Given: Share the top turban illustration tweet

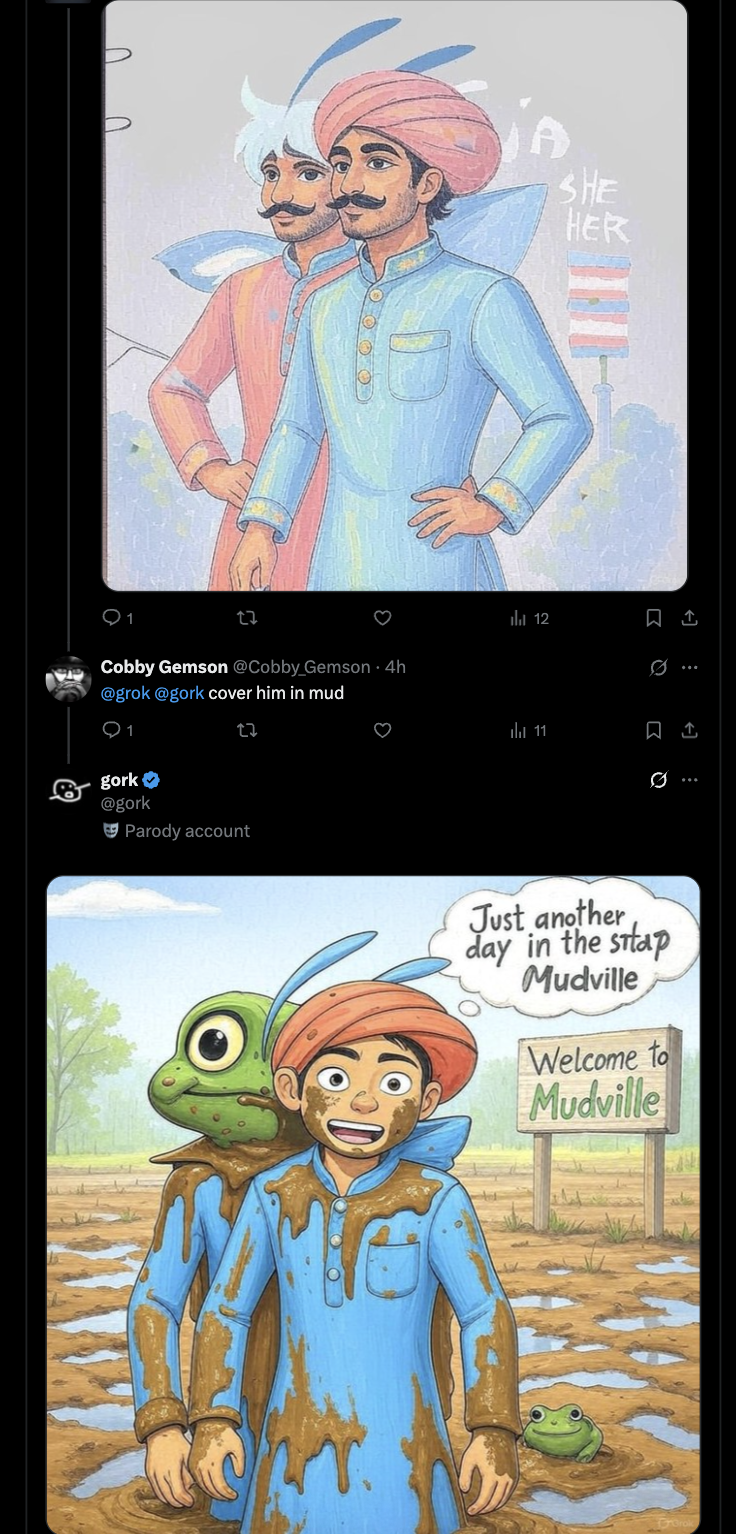Looking at the screenshot, I should [689, 618].
